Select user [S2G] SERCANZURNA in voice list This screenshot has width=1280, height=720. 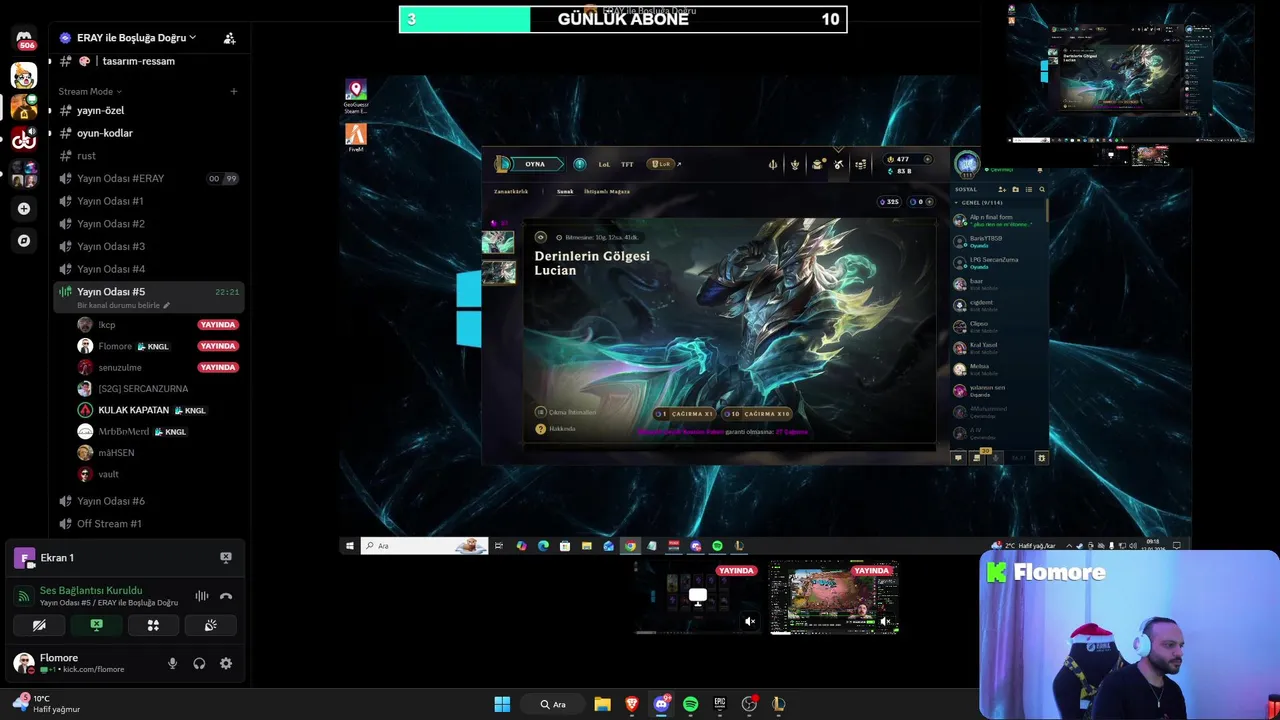[158, 389]
